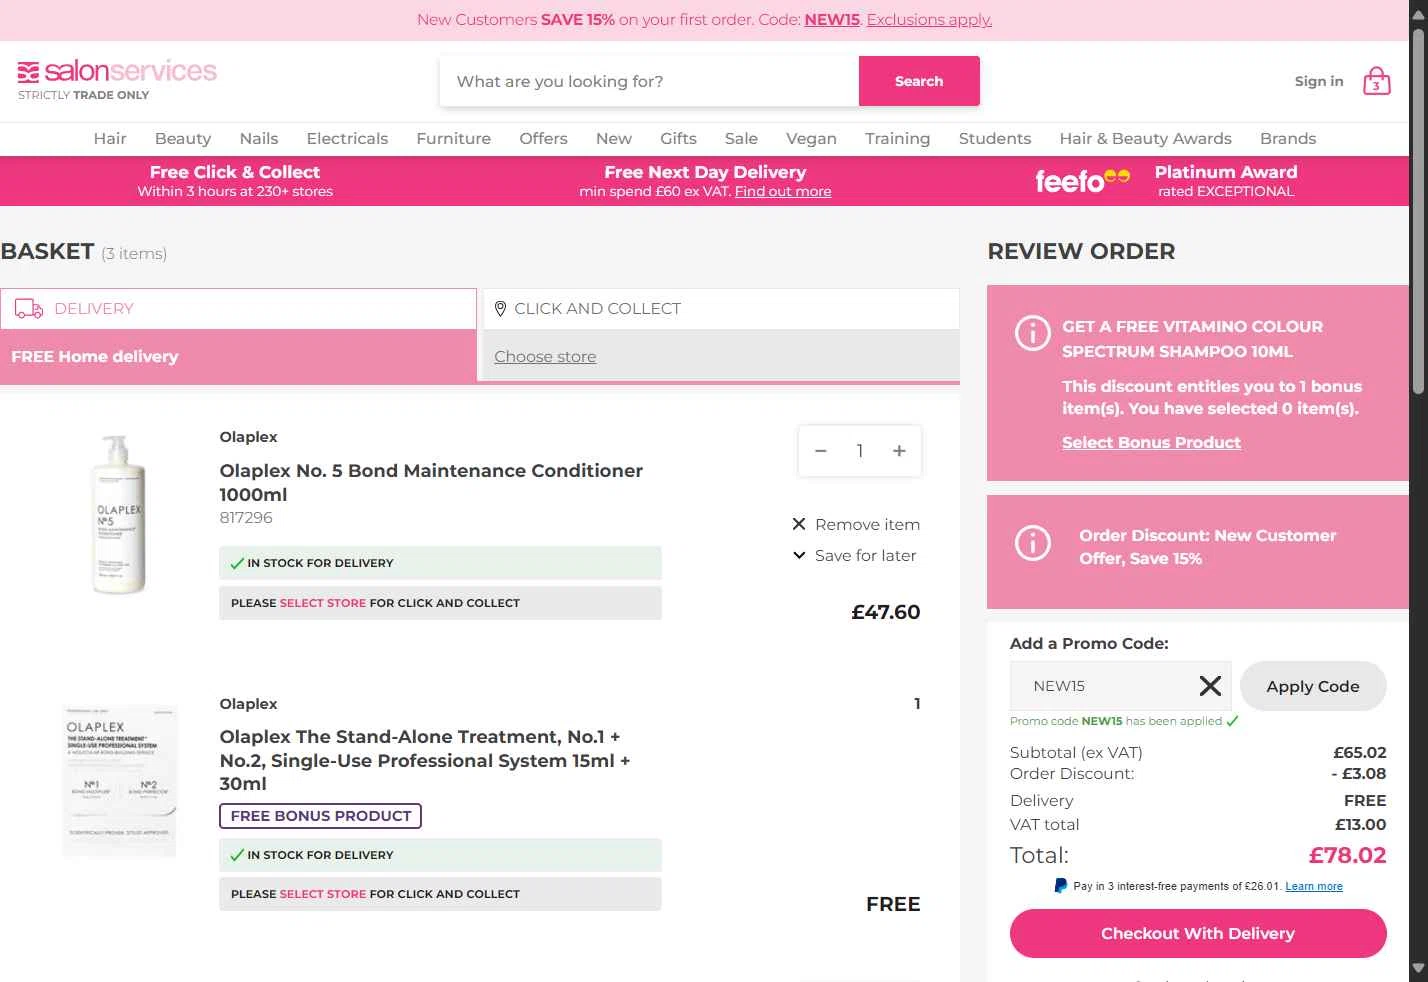
Task: Open Hair & Beauty Awards menu
Action: [x=1146, y=139]
